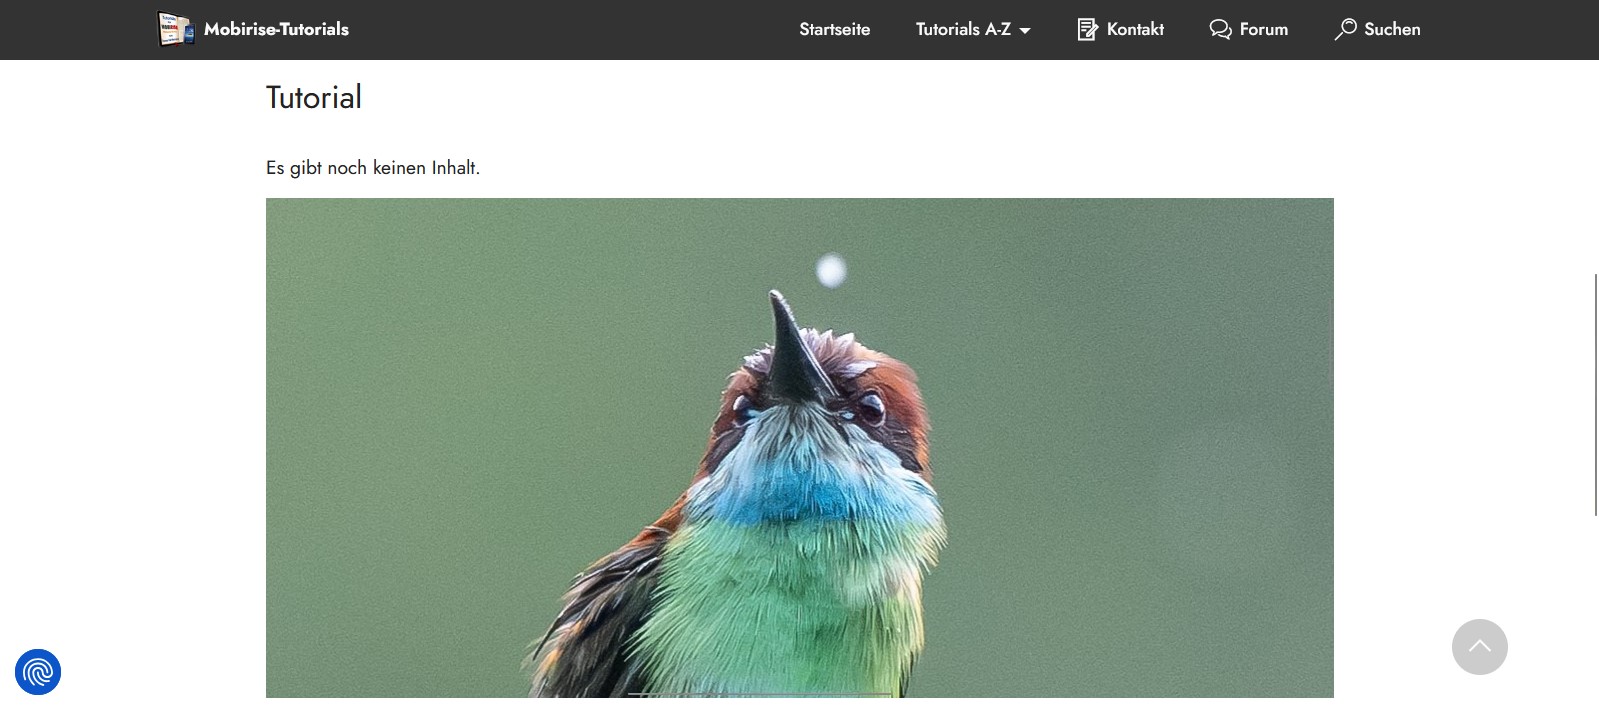Screen dimensions: 1599x707
Task: Open the blue fingerprint privacy settings icon
Action: pos(38,672)
